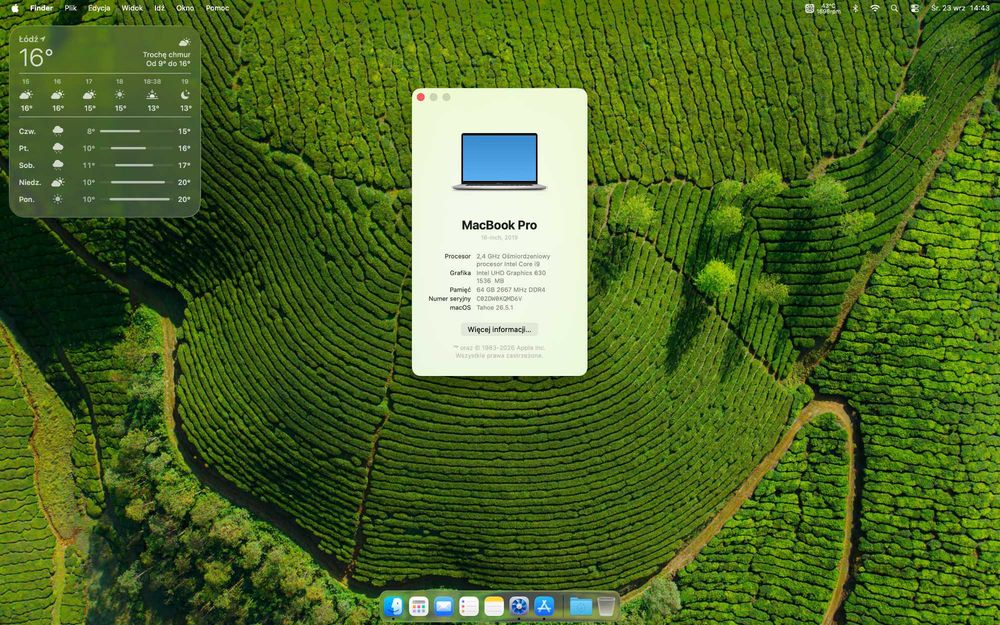1000x625 pixels.
Task: Open the Idź menu
Action: pos(159,8)
